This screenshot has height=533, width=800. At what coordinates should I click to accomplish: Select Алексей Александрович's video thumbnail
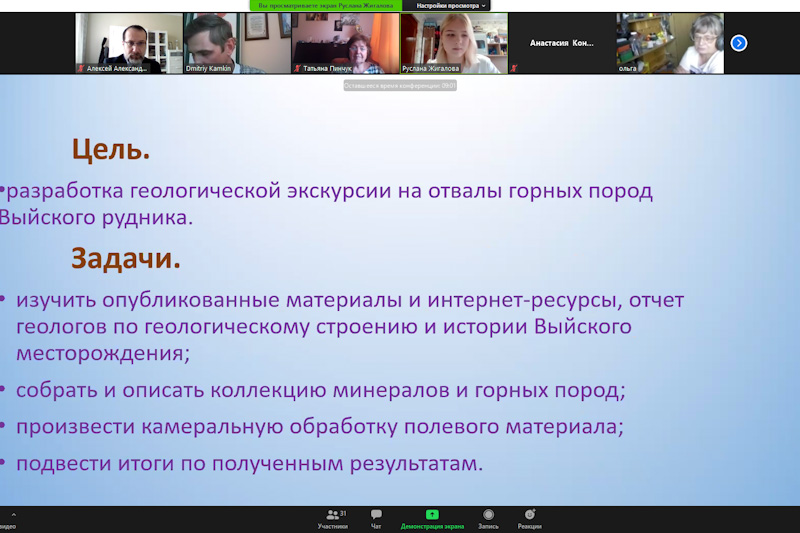point(129,42)
